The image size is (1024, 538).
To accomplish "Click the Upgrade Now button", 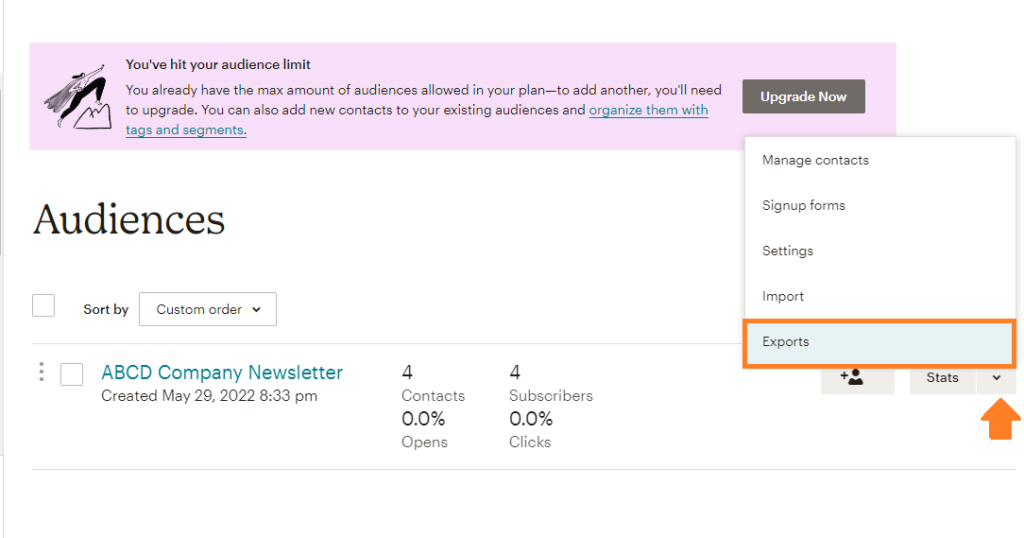I will tap(803, 97).
